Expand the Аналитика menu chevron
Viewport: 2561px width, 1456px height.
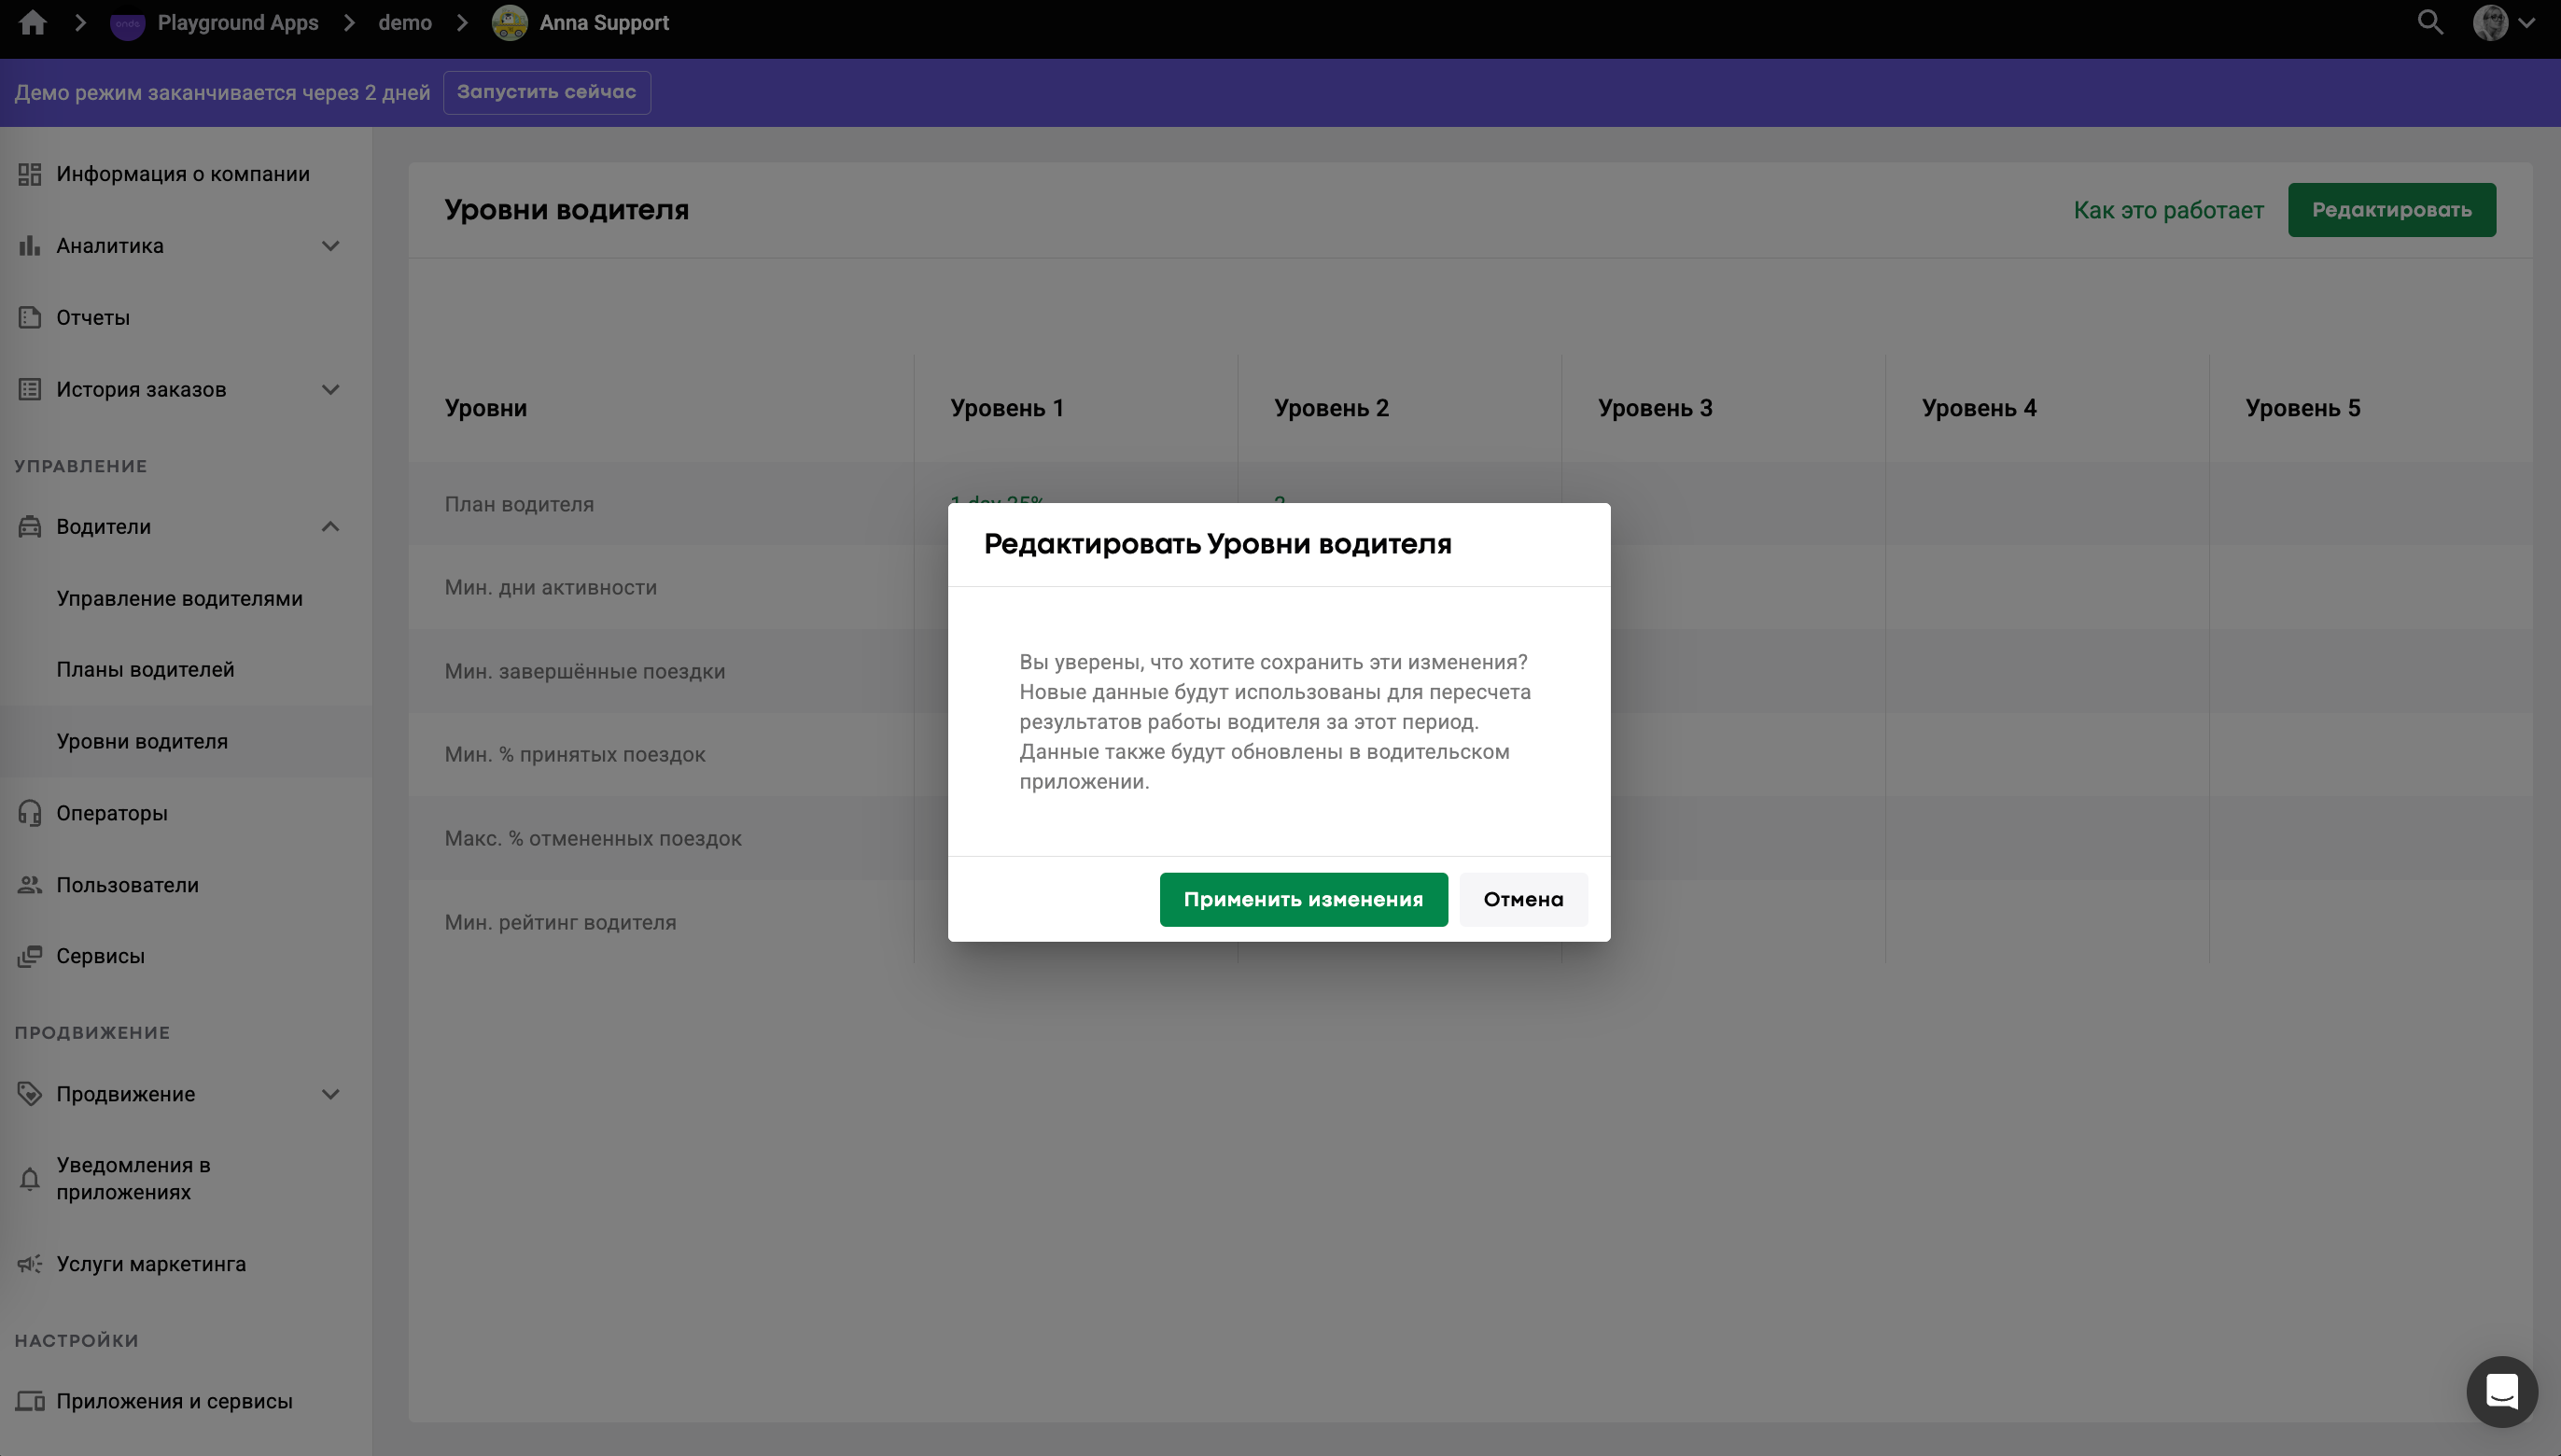tap(331, 246)
